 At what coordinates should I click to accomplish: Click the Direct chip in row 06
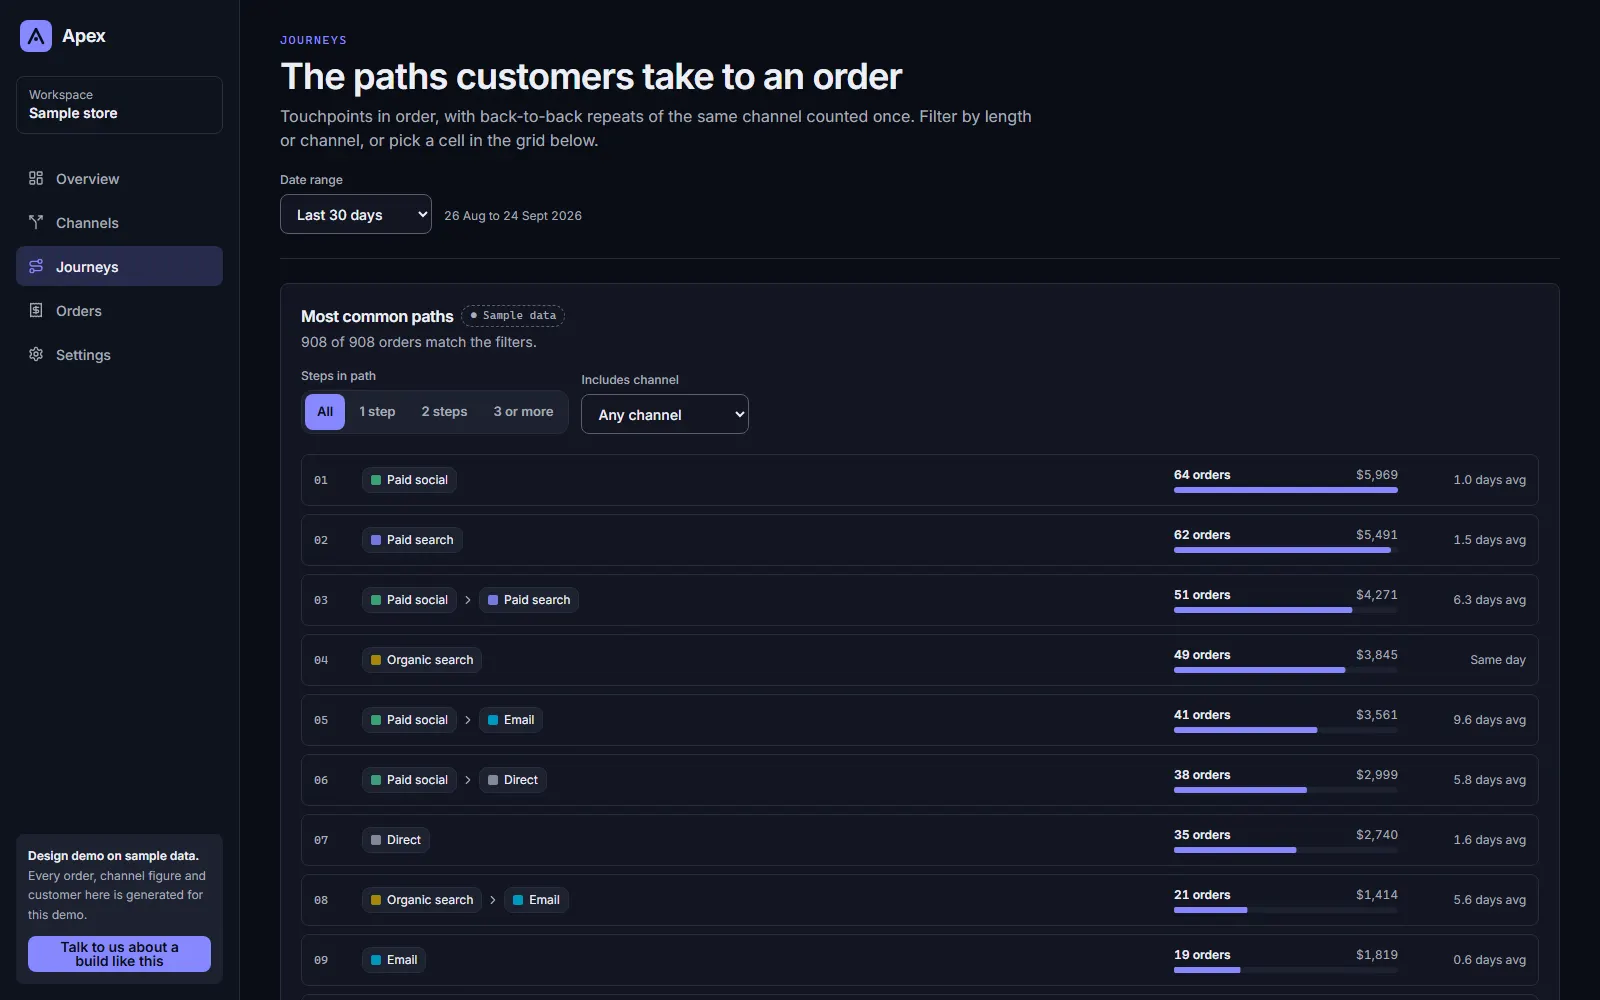tap(512, 780)
